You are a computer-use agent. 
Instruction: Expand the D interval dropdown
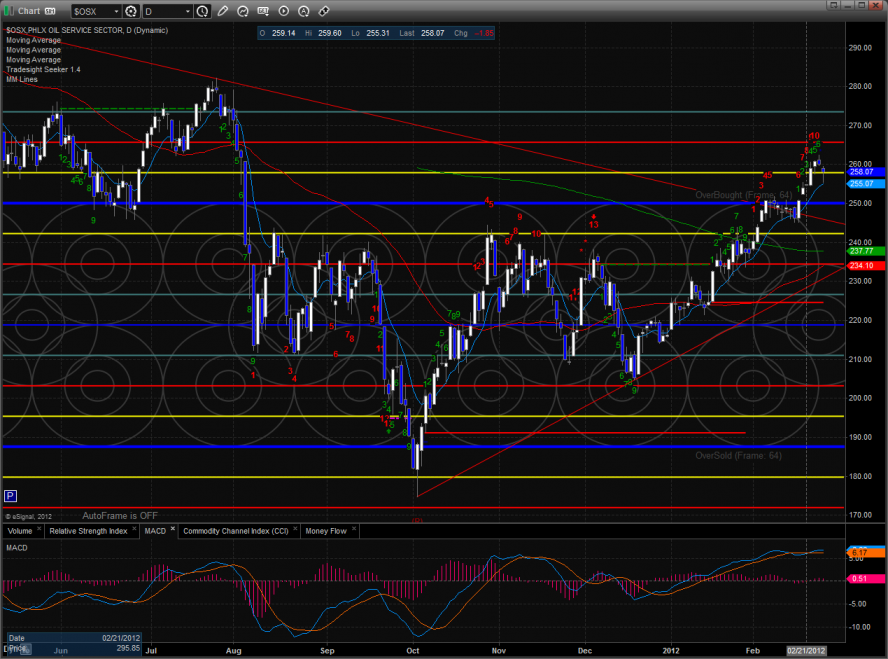pyautogui.click(x=186, y=11)
